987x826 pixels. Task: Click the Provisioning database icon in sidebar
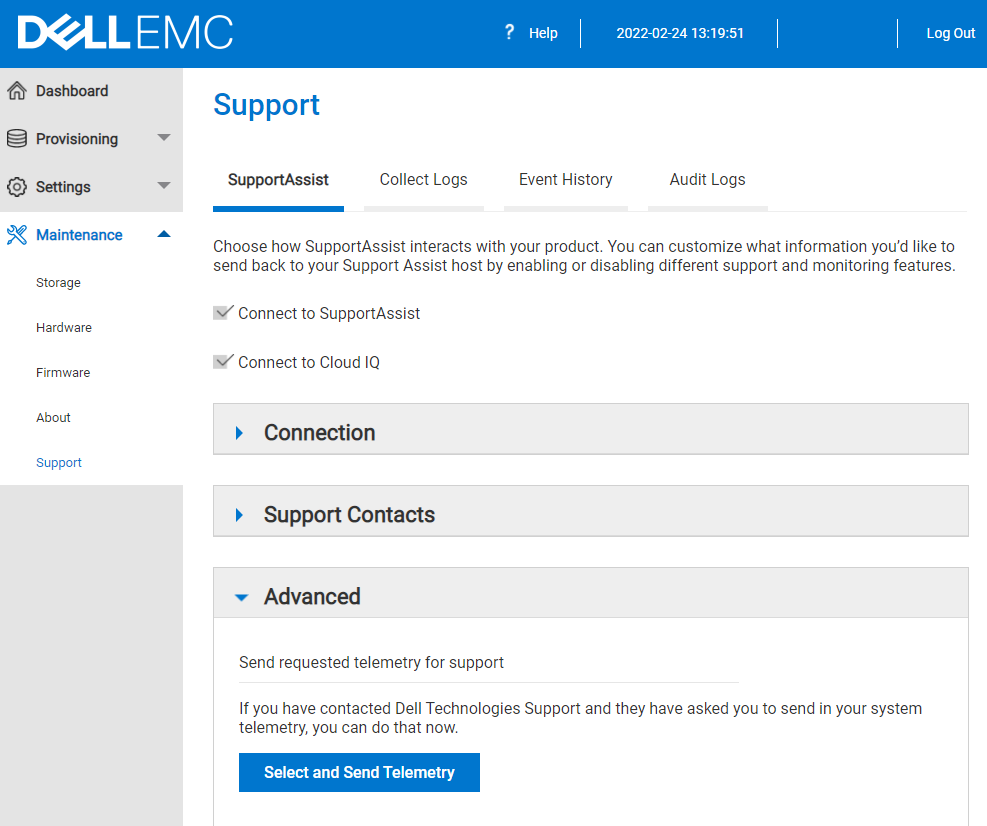18,138
